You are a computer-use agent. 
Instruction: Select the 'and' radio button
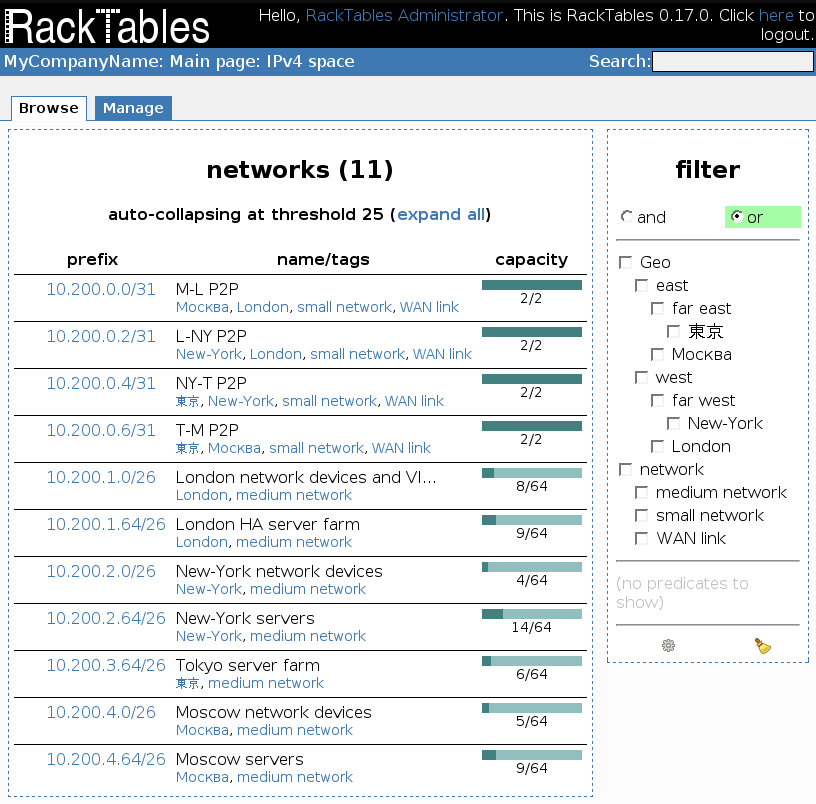[627, 216]
